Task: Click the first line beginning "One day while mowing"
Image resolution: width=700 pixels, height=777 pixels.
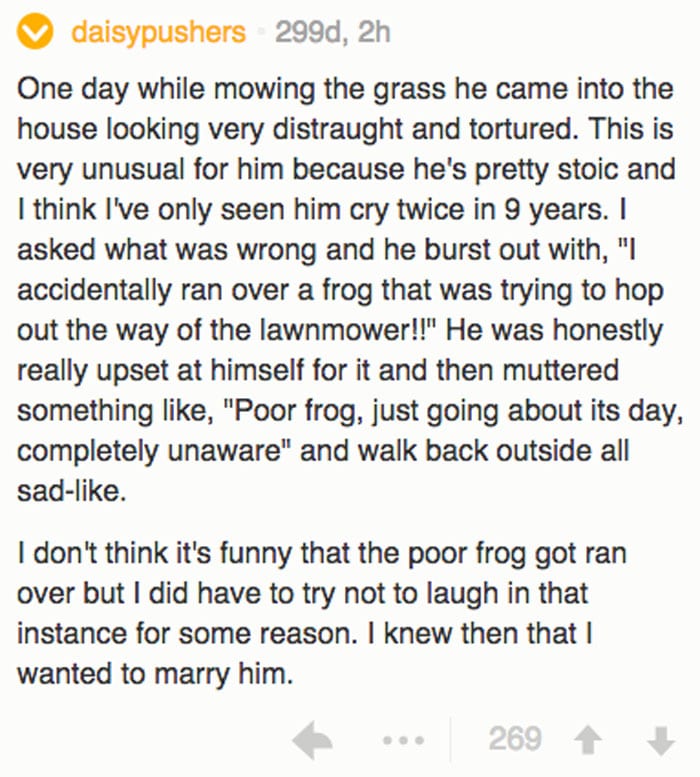Action: coord(345,91)
